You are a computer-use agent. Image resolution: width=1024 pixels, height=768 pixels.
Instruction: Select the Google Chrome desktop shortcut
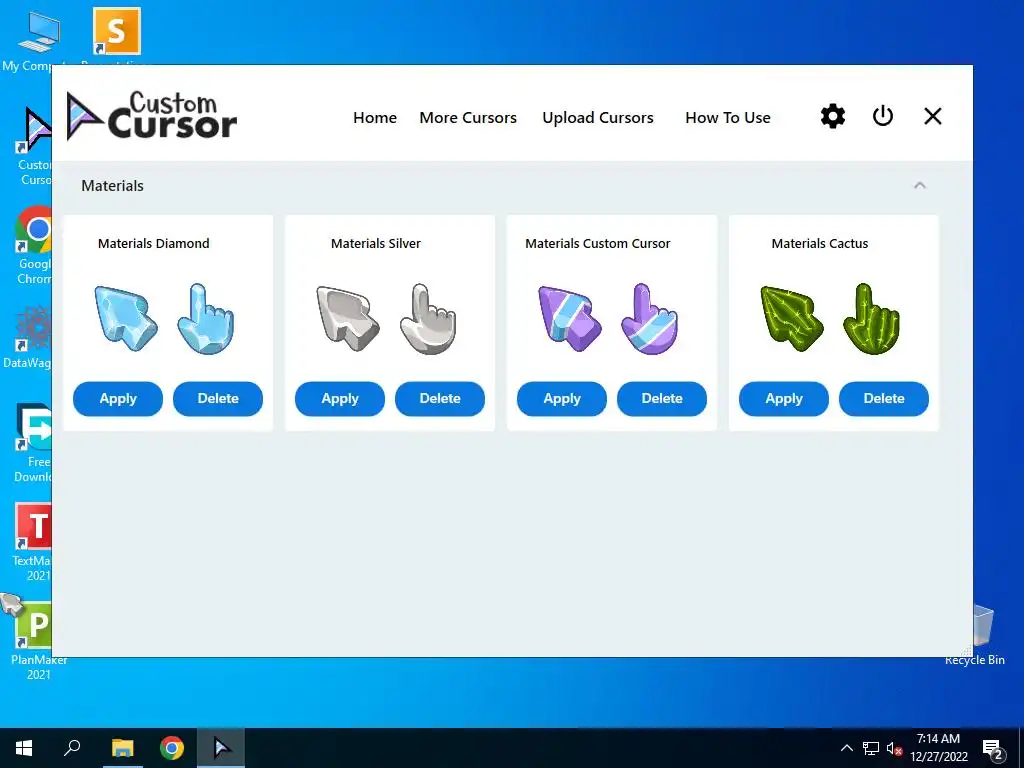click(33, 245)
